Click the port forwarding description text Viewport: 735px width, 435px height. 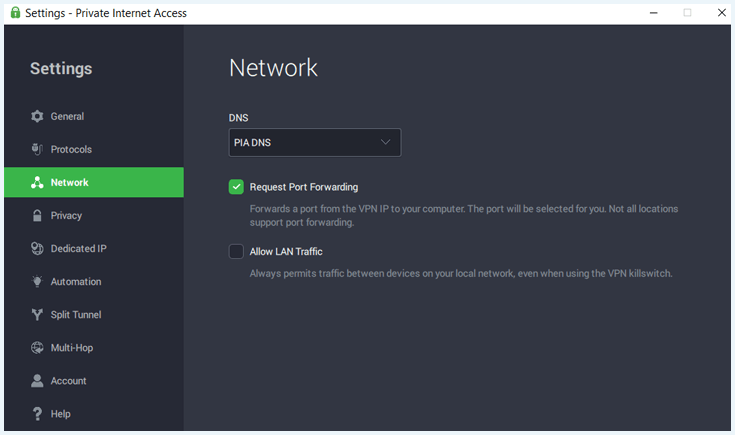[464, 216]
